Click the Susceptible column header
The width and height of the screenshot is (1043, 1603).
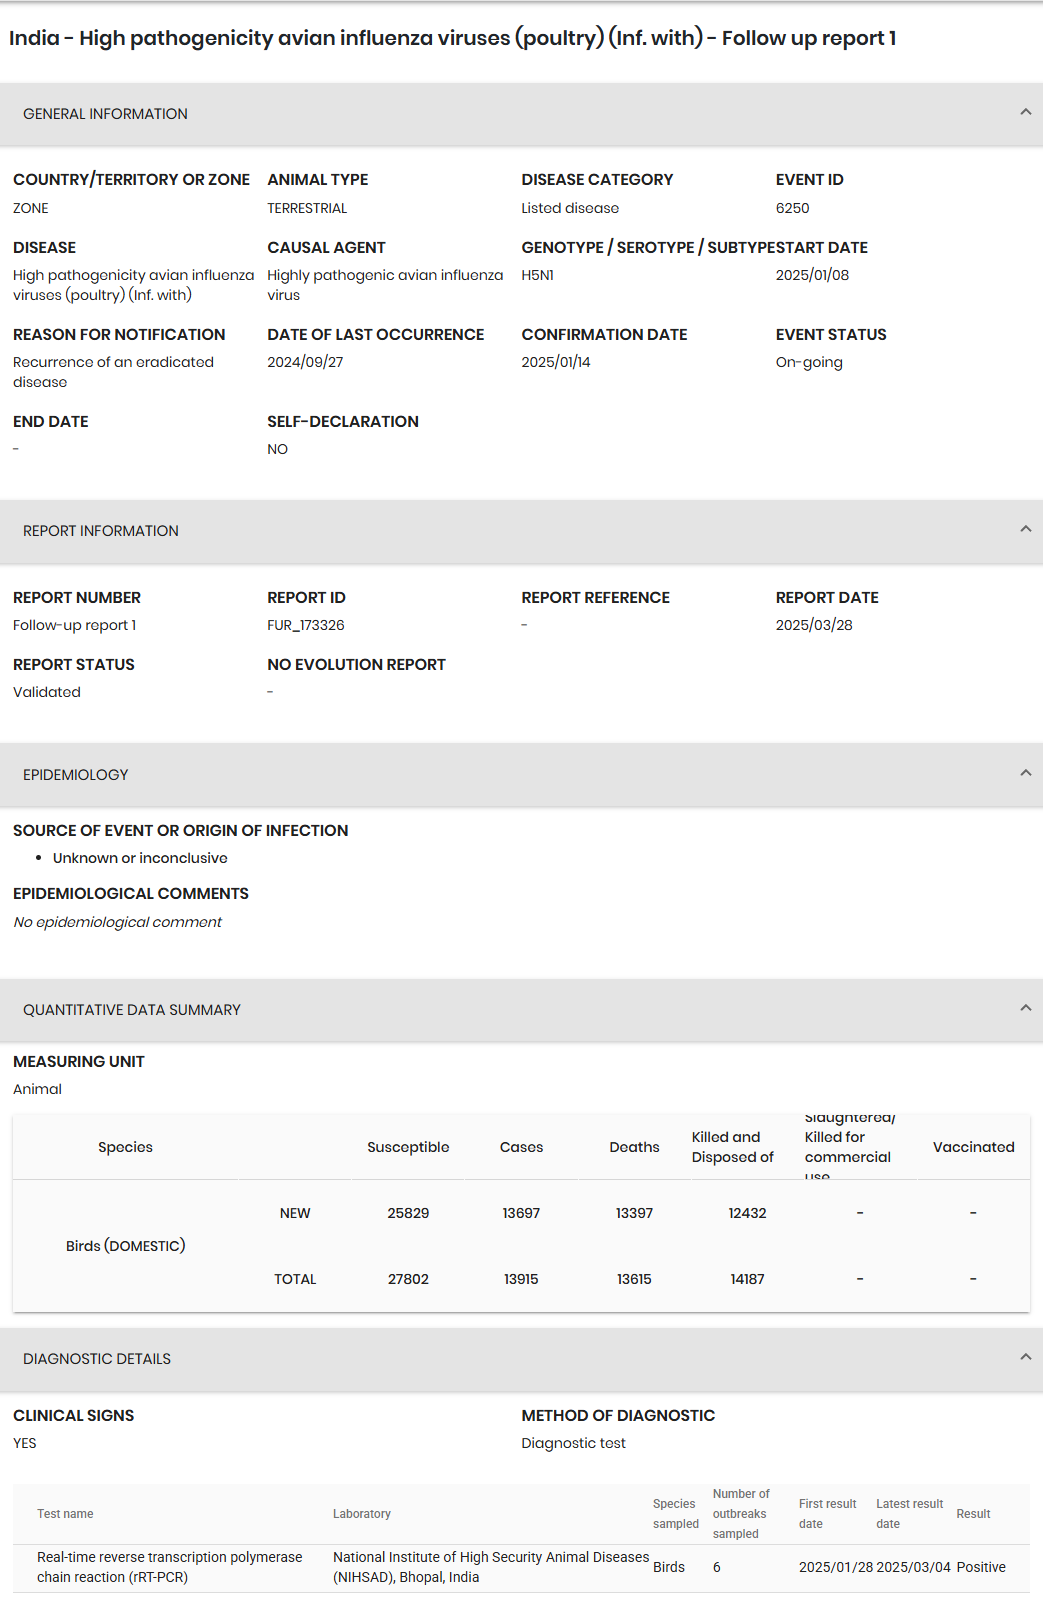point(408,1147)
